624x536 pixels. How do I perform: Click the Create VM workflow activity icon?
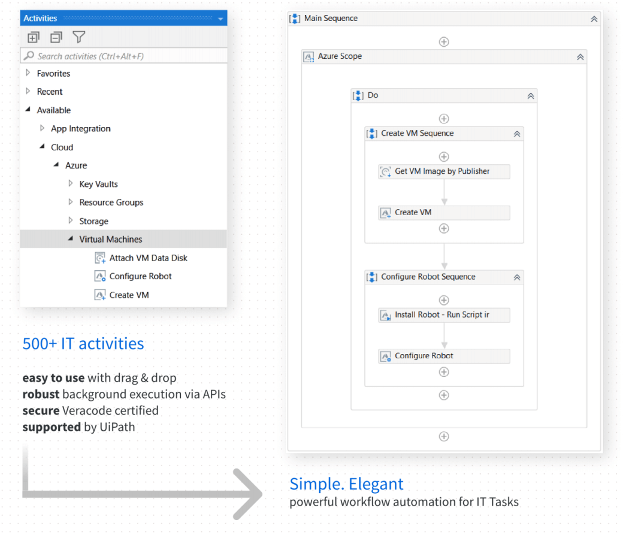pos(385,213)
